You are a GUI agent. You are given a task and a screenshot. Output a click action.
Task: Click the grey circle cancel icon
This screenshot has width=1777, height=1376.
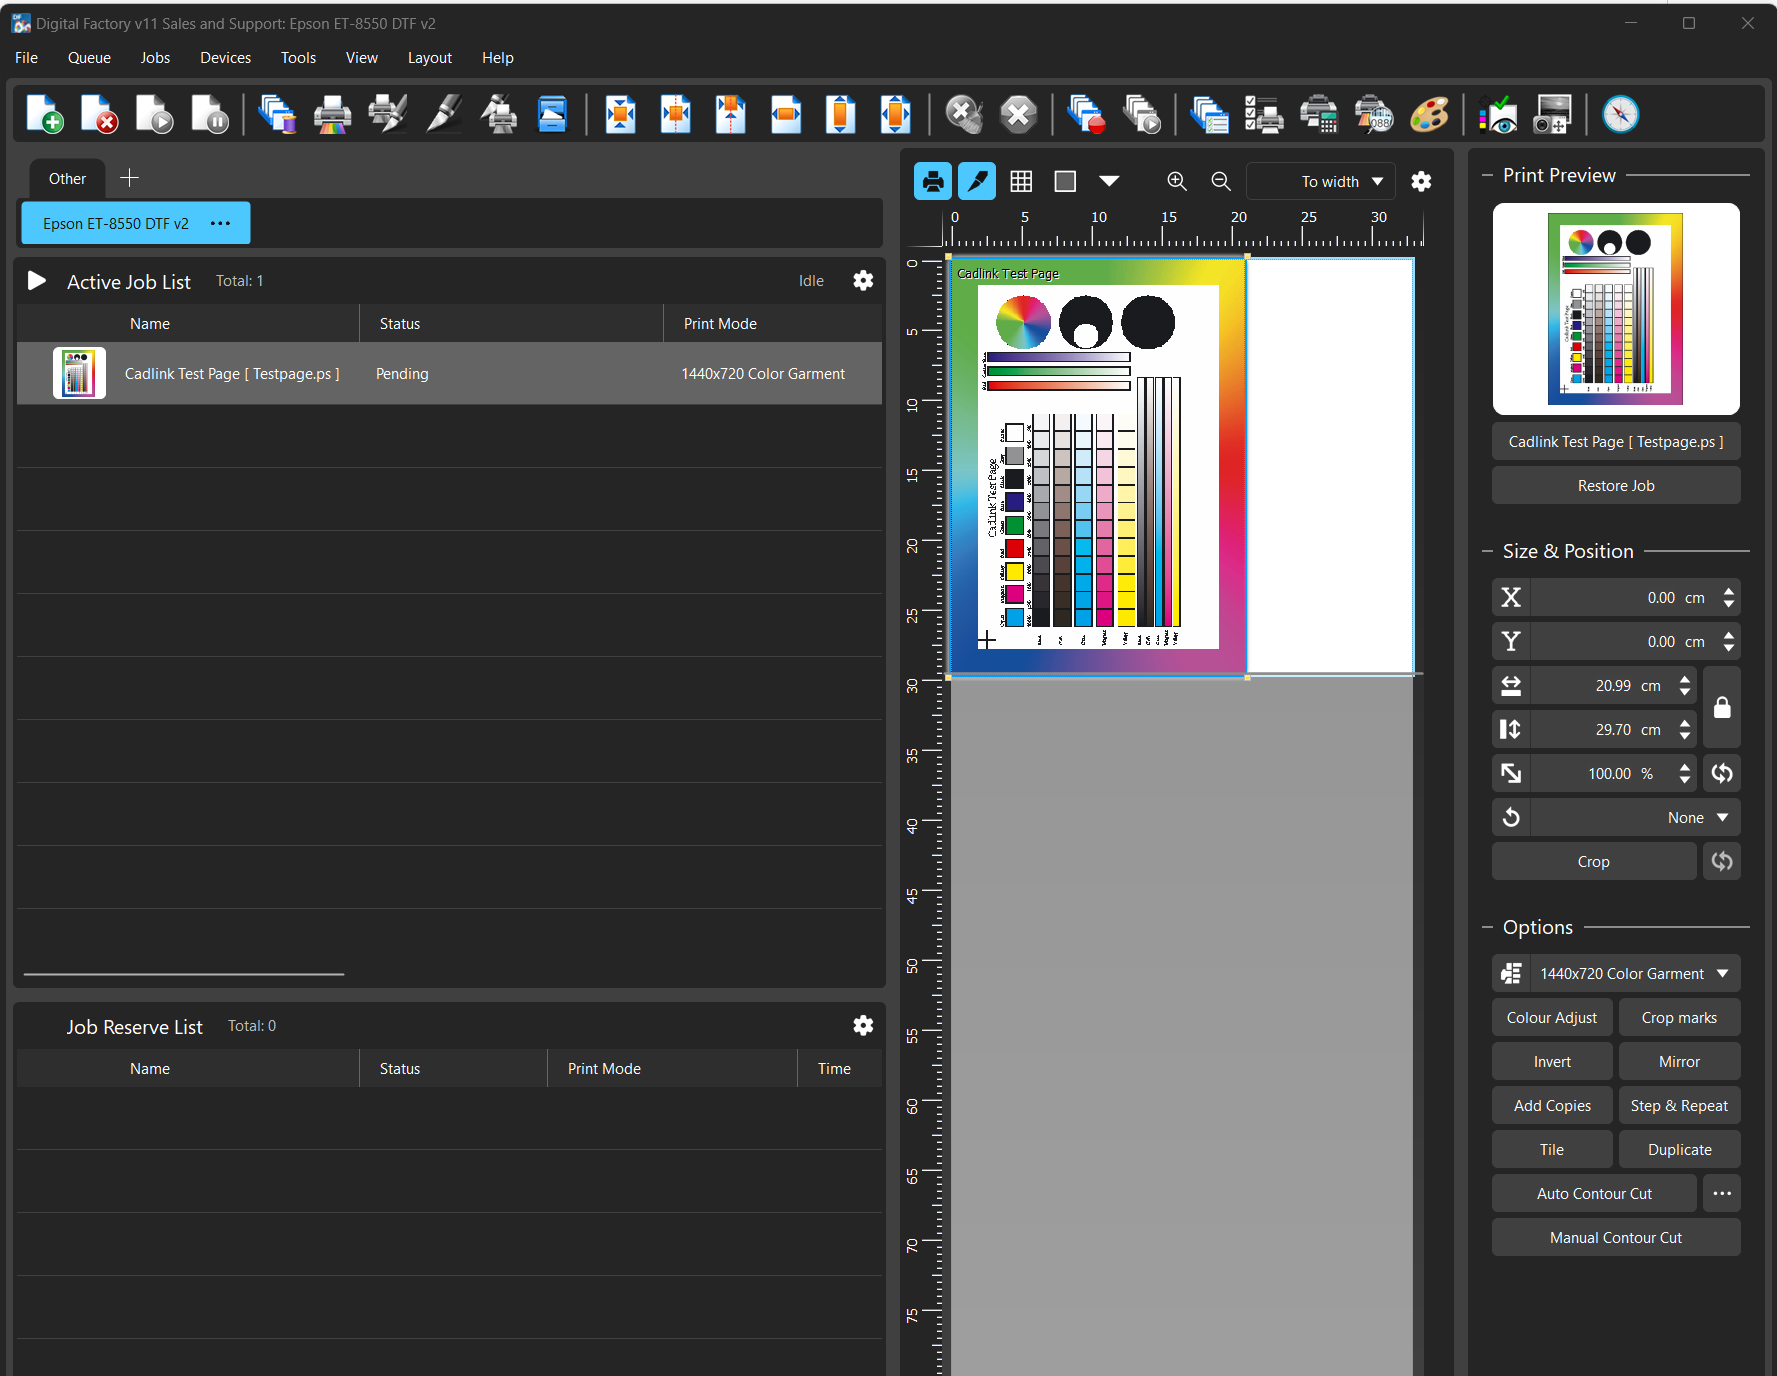(964, 114)
